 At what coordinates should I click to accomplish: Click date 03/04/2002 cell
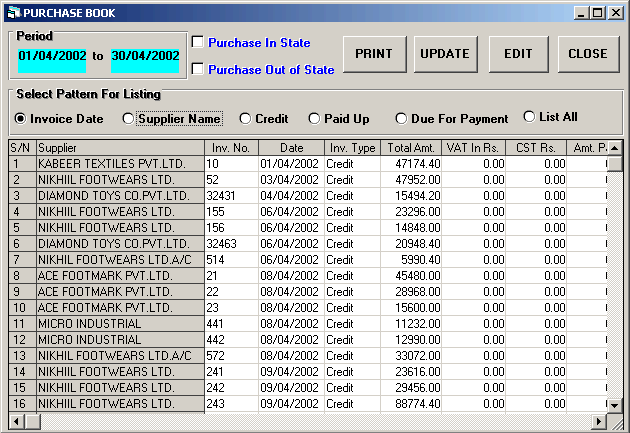[x=292, y=180]
